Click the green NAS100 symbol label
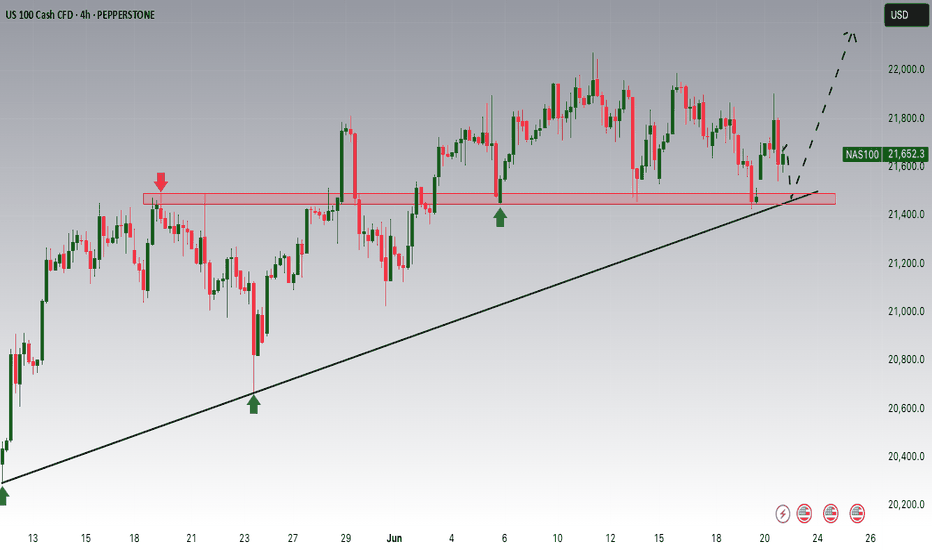Viewport: 932px width, 550px height. point(862,155)
